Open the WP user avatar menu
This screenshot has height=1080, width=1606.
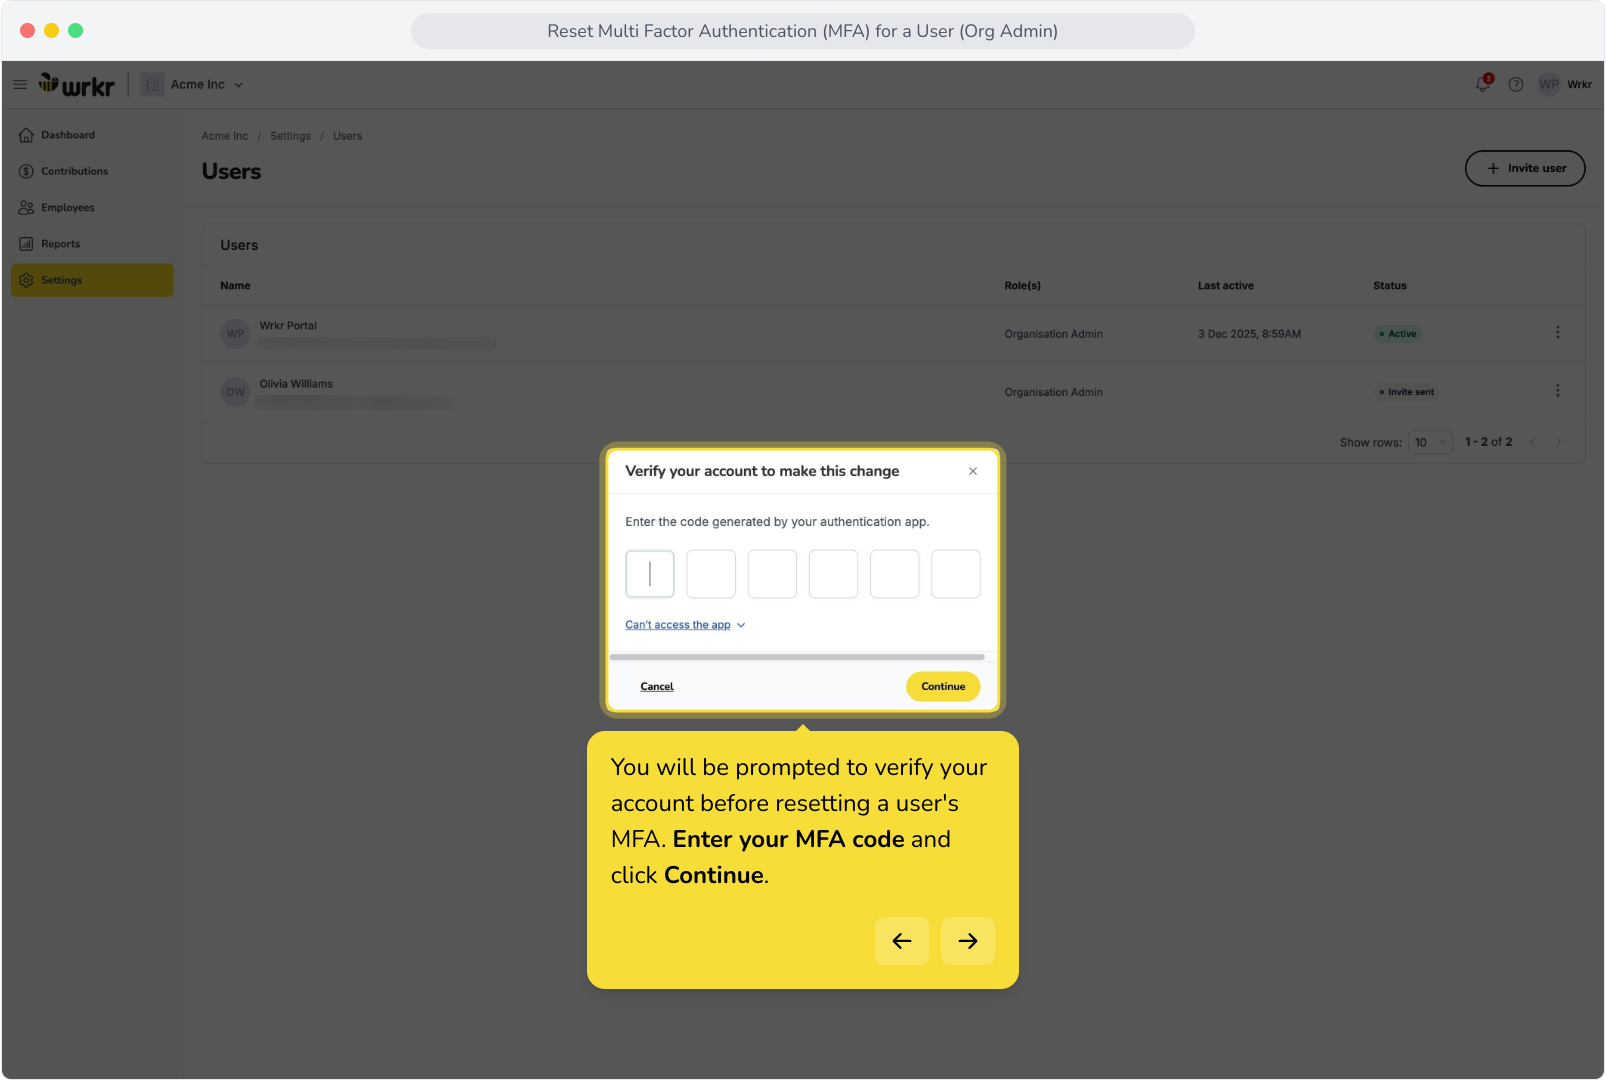[x=1549, y=85]
